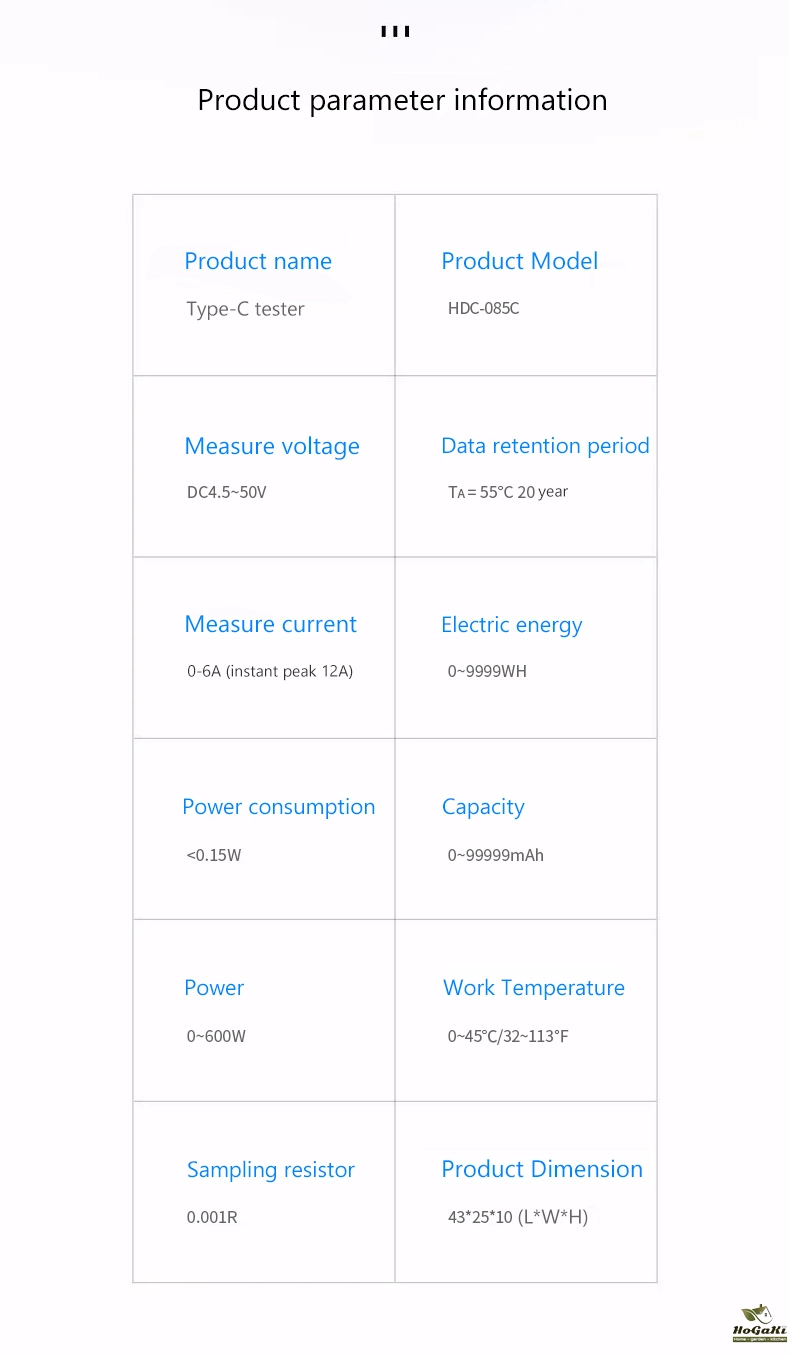The image size is (790, 1356).
Task: Select the "Measure voltage" label
Action: 272,446
